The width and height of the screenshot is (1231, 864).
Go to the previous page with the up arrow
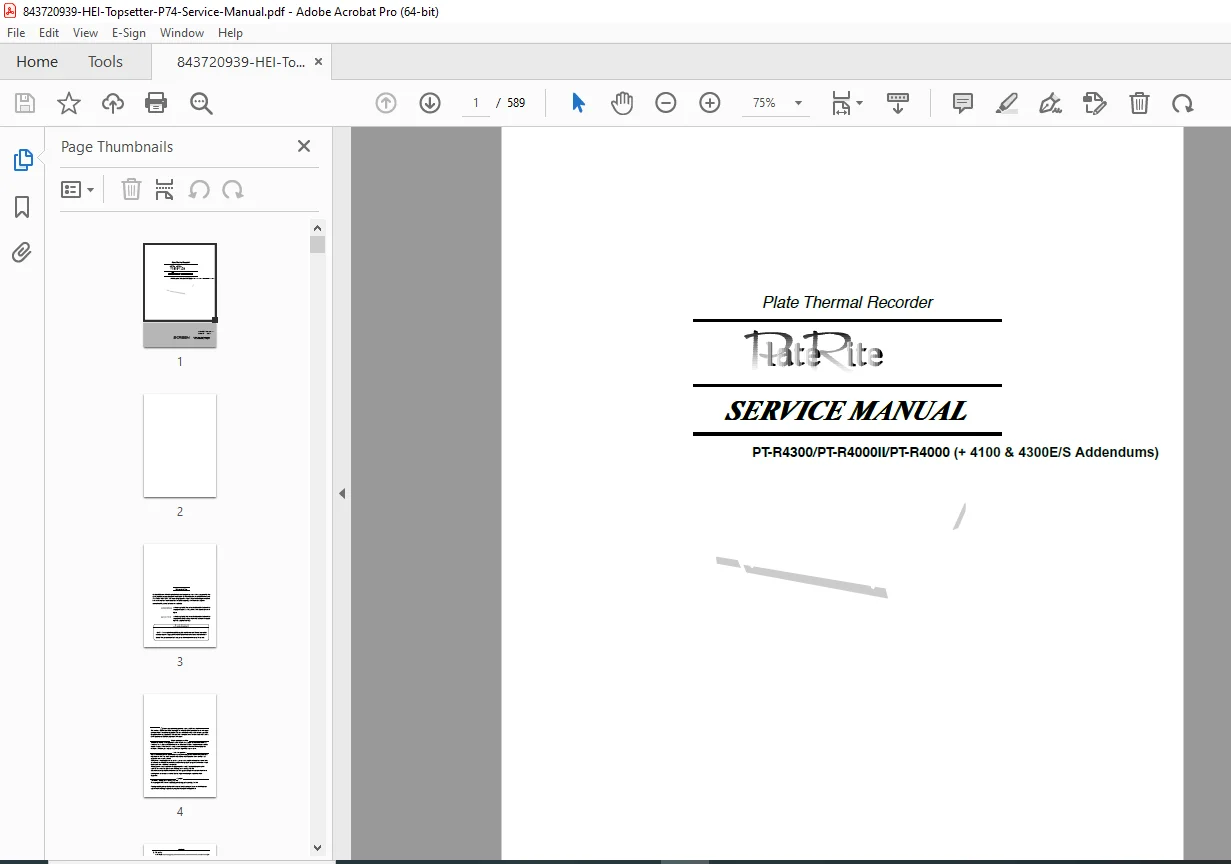(x=386, y=103)
